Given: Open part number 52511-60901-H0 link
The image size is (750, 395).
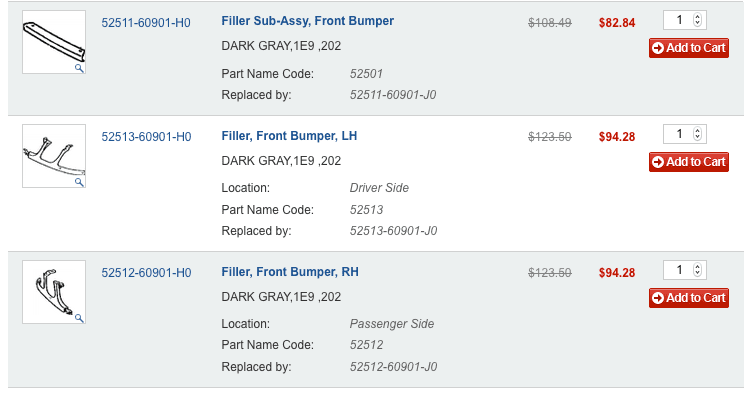Looking at the screenshot, I should (x=146, y=23).
